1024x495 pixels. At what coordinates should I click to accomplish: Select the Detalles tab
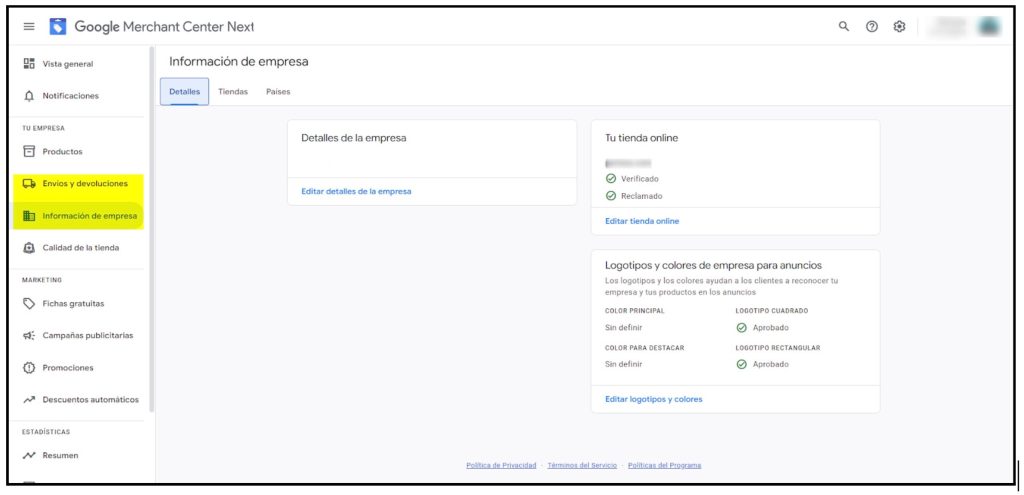(184, 92)
